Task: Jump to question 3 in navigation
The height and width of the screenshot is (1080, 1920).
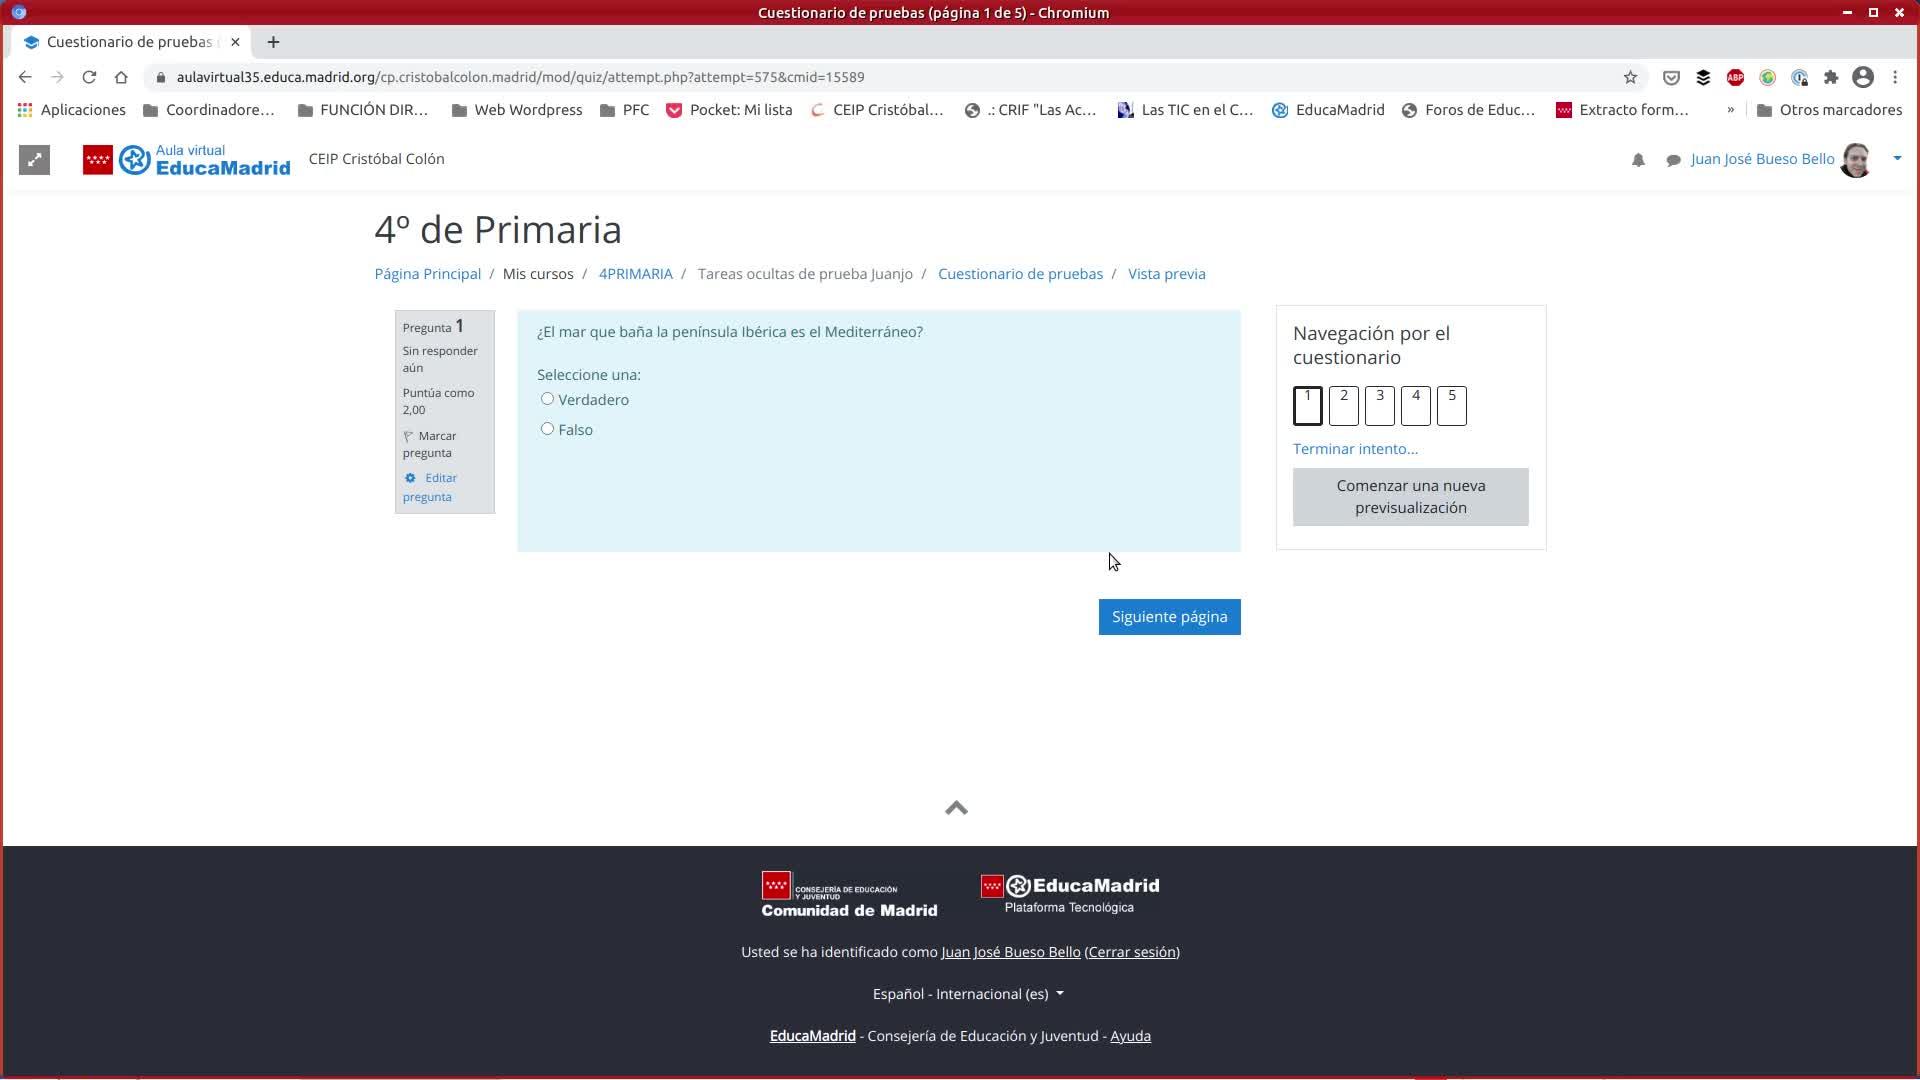Action: [1380, 405]
